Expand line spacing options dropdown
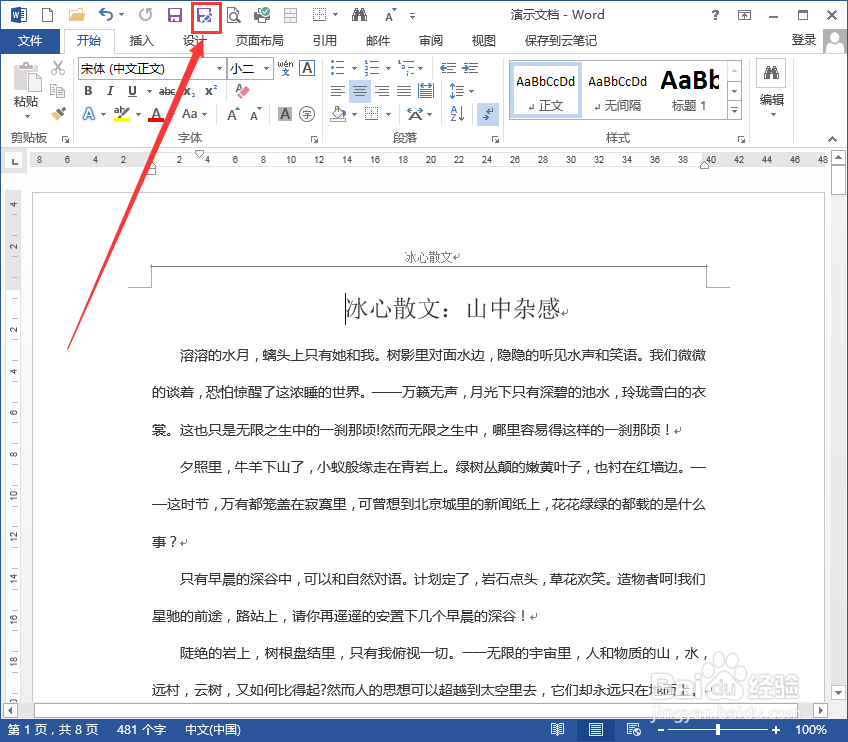This screenshot has width=848, height=742. tap(471, 91)
